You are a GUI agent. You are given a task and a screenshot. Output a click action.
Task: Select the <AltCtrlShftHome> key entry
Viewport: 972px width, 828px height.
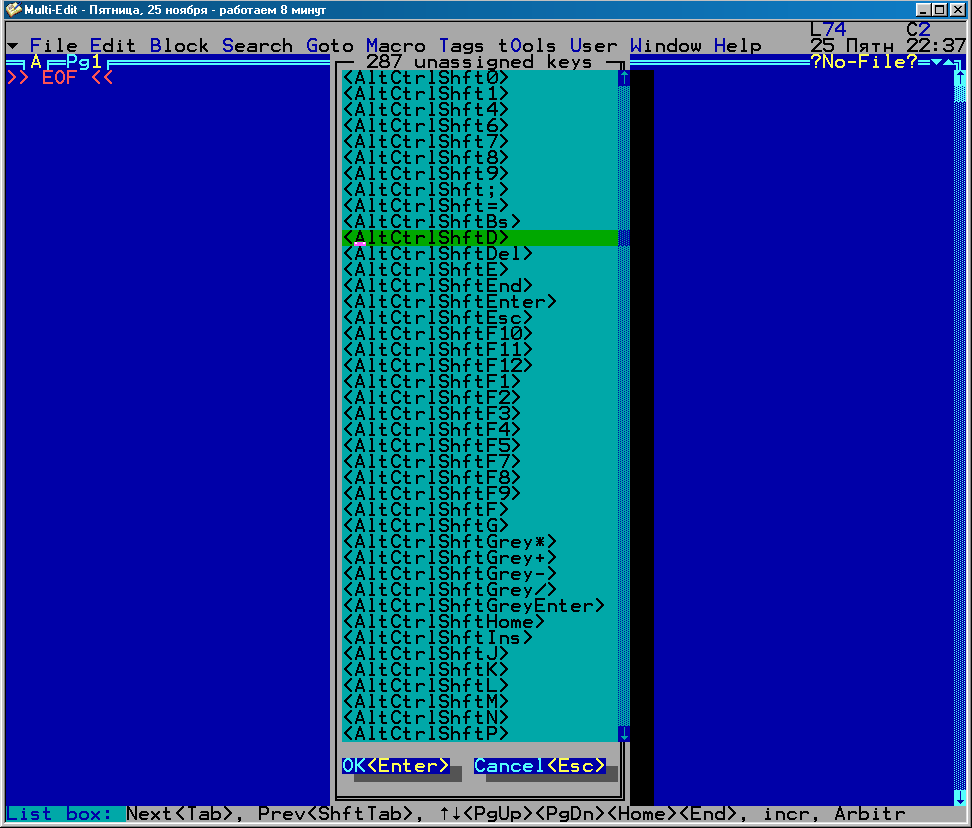pyautogui.click(x=438, y=622)
